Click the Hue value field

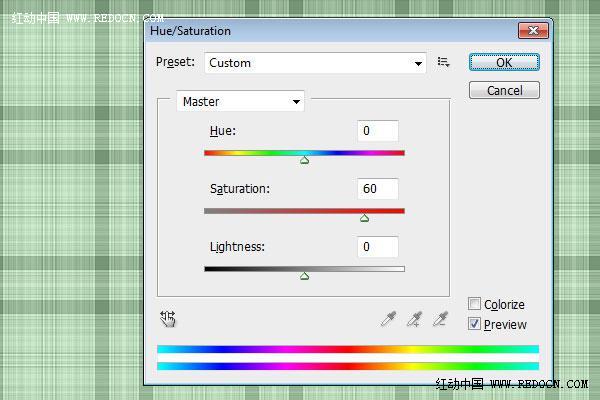pos(377,131)
